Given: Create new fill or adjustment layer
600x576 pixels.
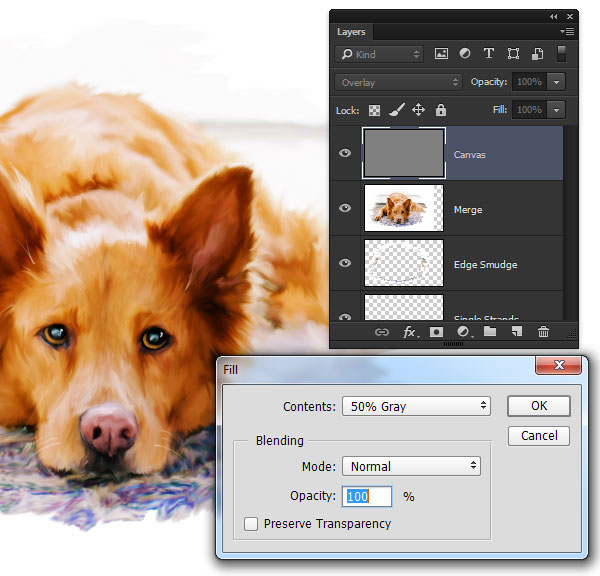Looking at the screenshot, I should 464,332.
